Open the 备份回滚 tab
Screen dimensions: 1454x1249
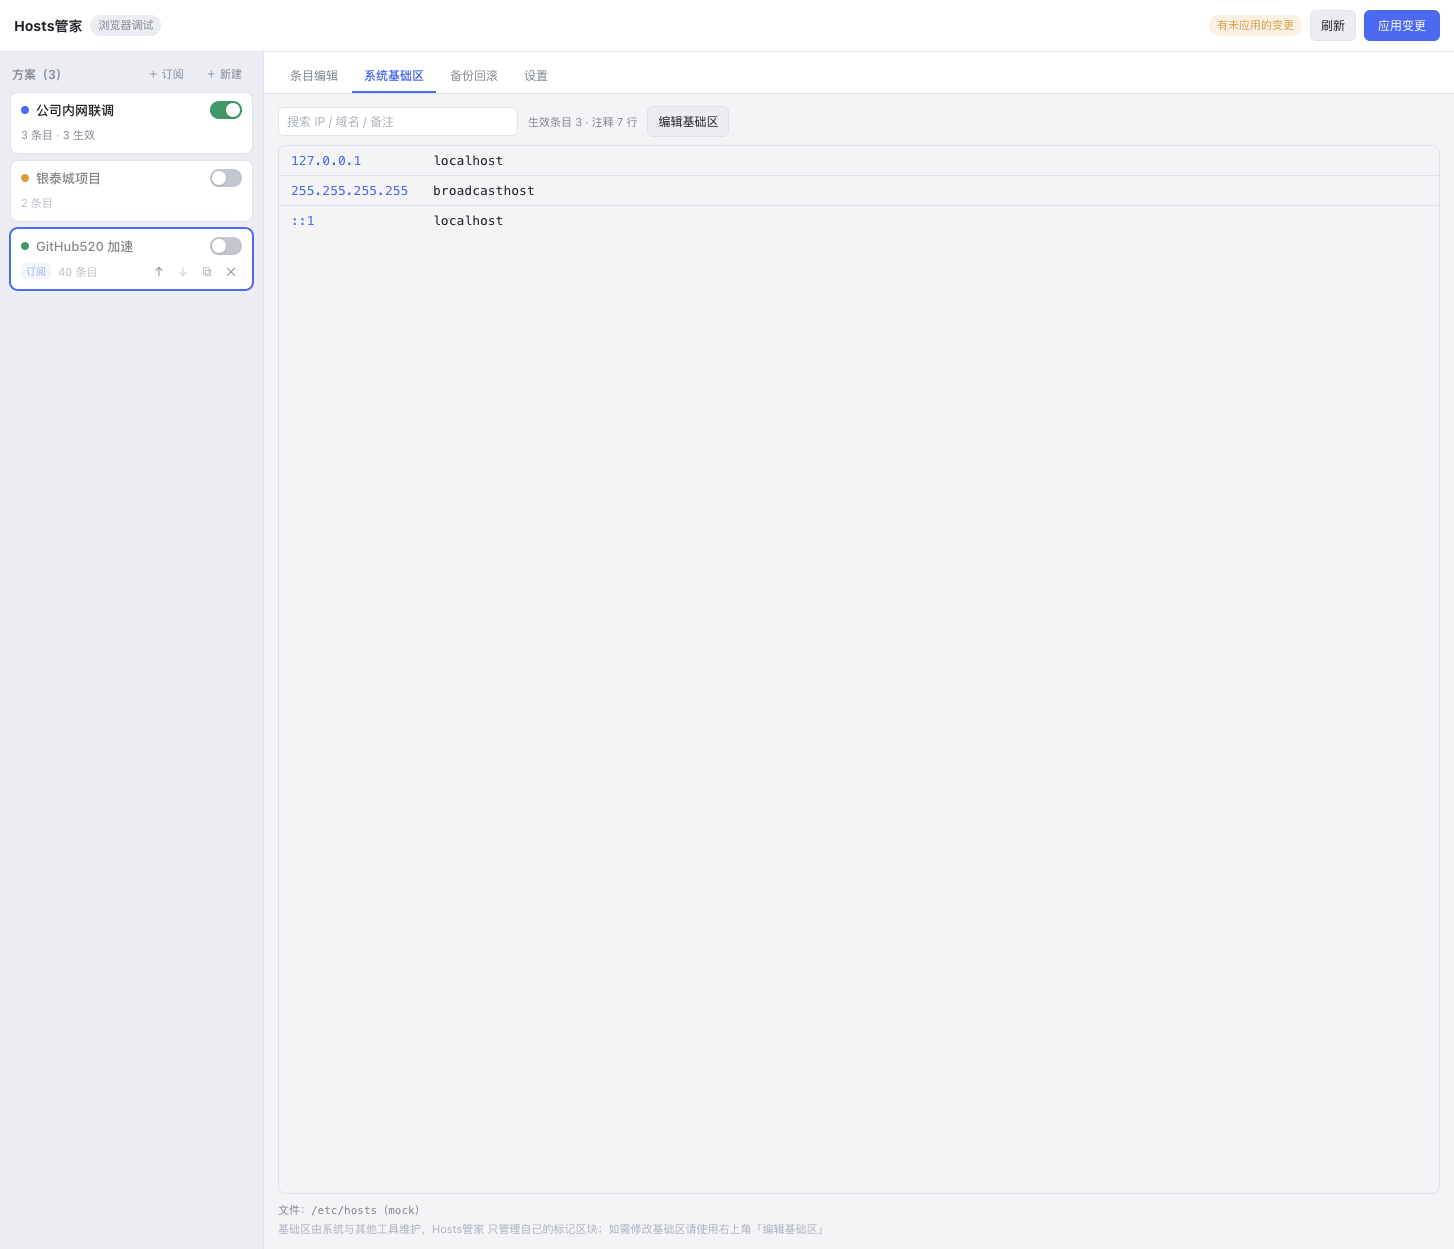point(474,76)
